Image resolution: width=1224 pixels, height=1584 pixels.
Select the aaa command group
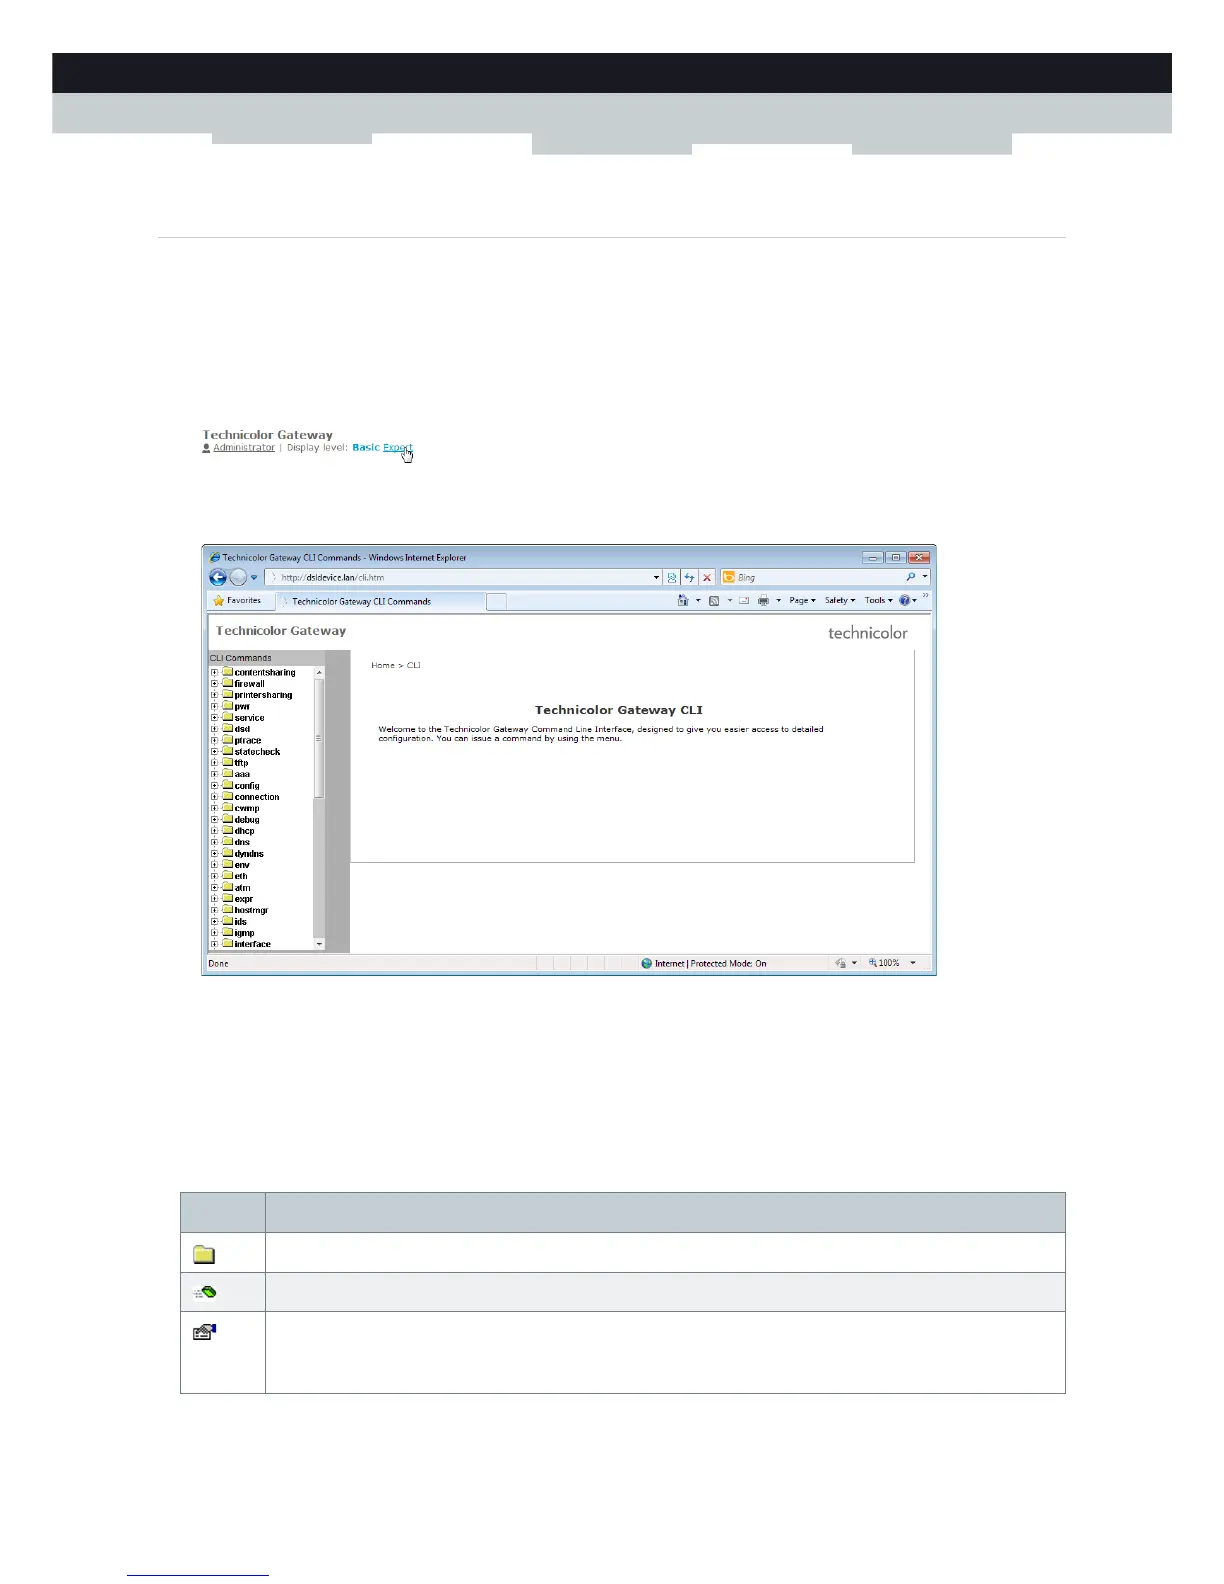click(x=242, y=774)
